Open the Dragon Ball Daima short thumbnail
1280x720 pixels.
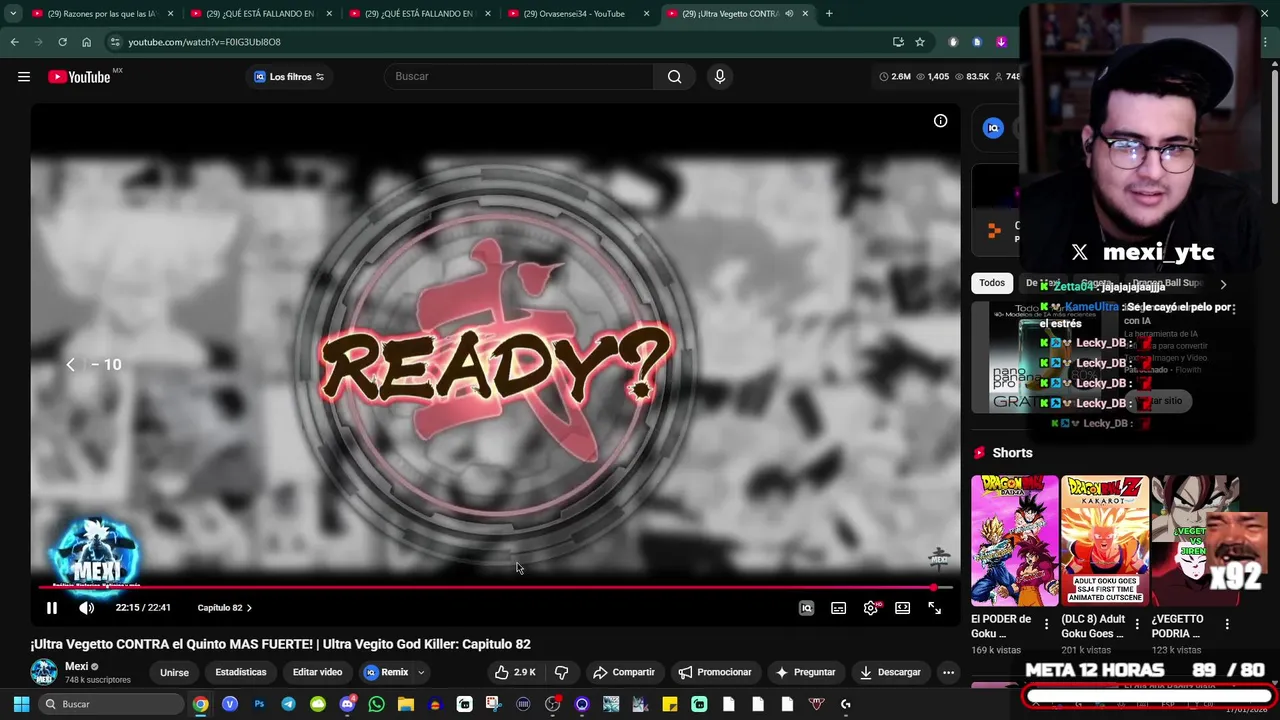[1014, 541]
